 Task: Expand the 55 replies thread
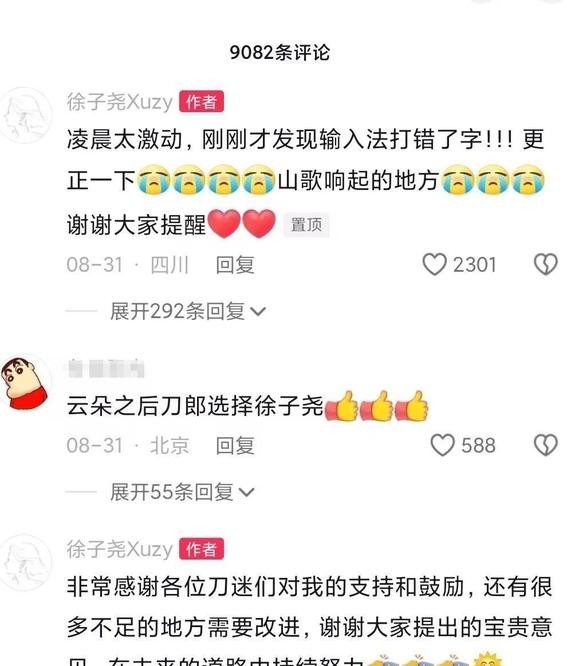(x=182, y=492)
